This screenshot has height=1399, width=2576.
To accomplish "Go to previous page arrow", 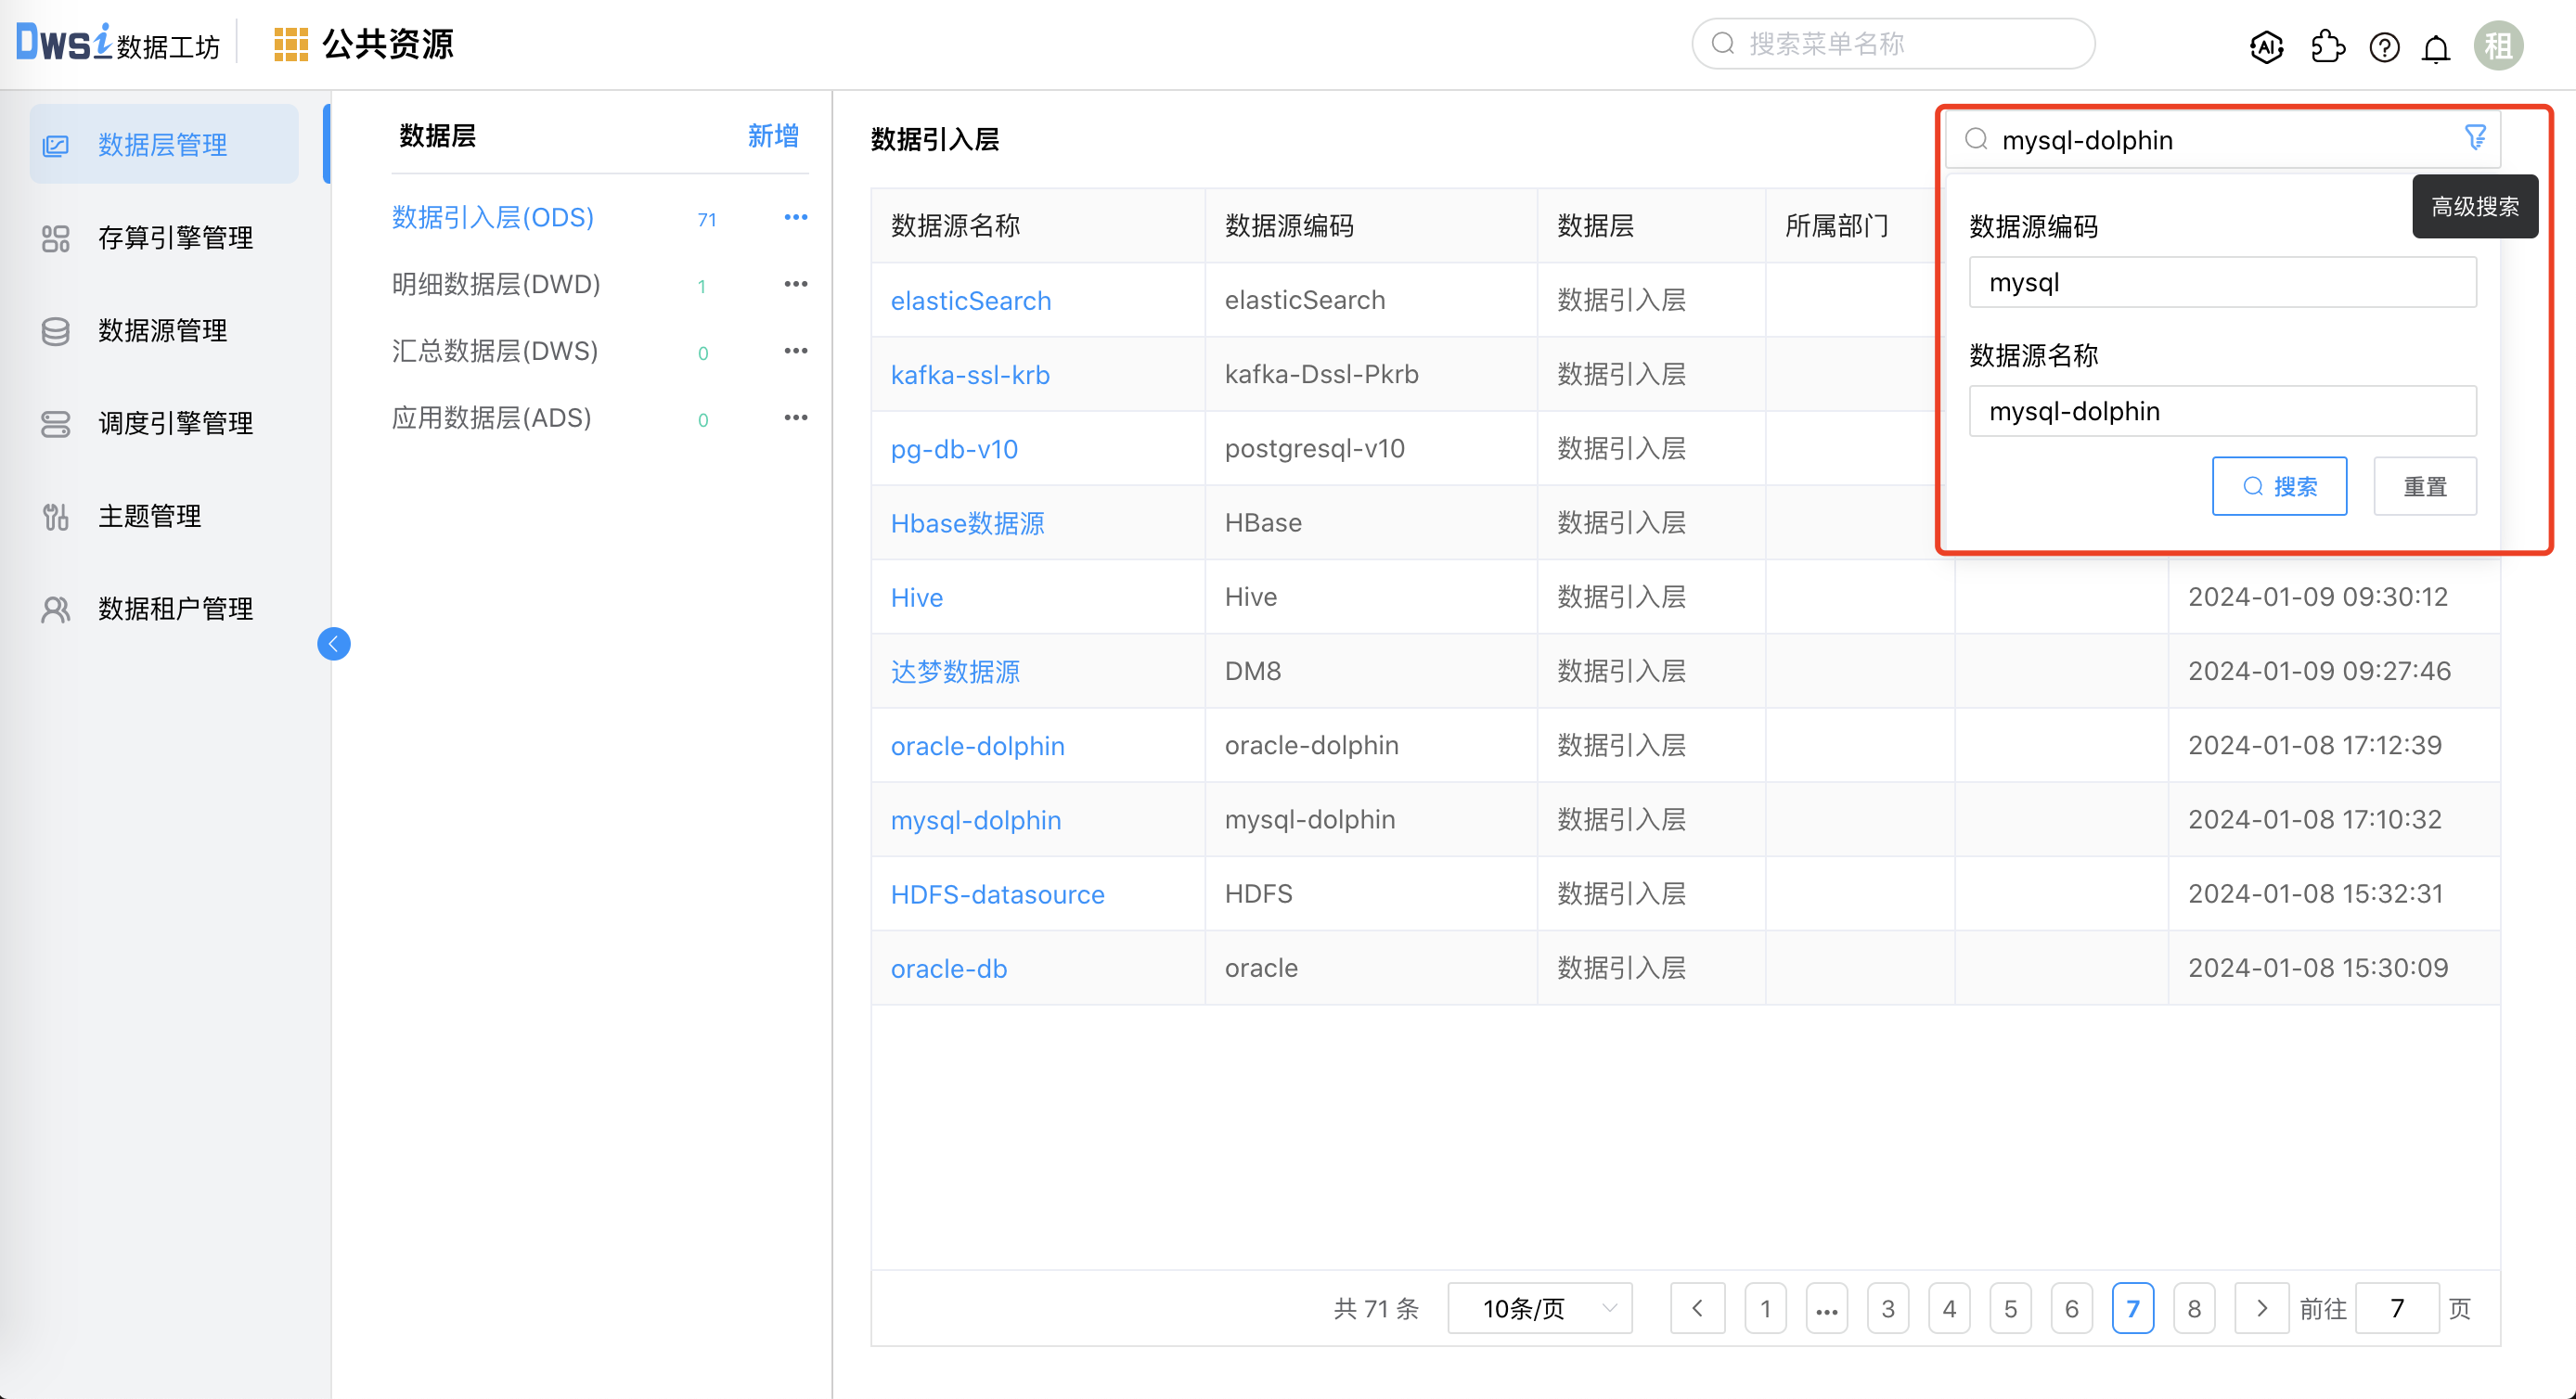I will 1697,1308.
